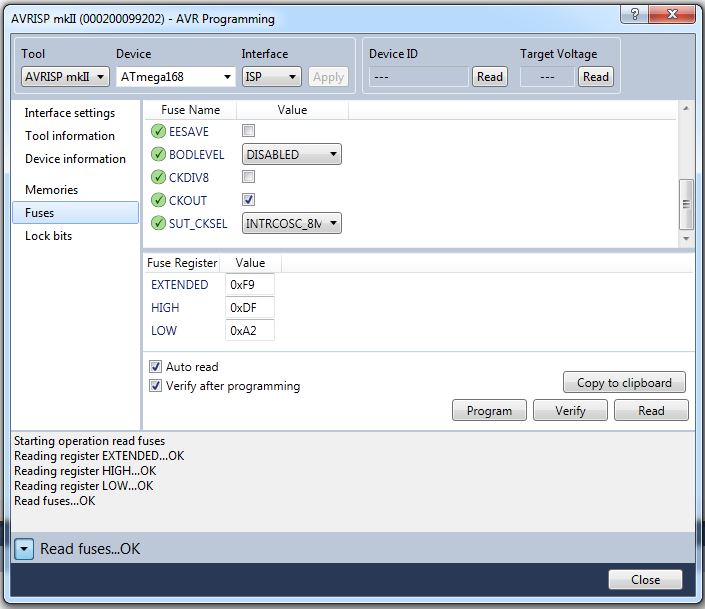705x609 pixels.
Task: Click the Fuse Name column header
Action: point(190,110)
